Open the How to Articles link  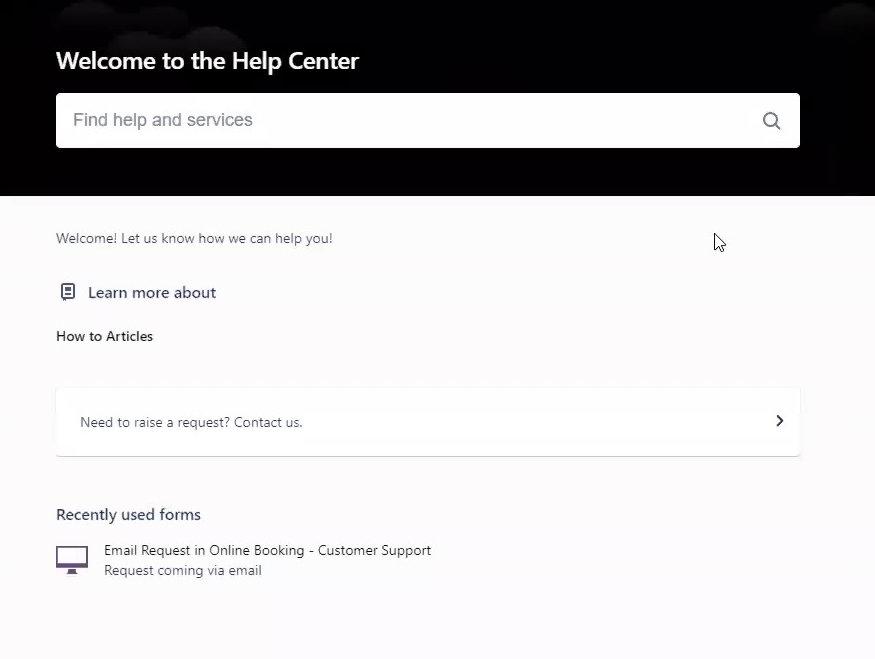pos(104,336)
